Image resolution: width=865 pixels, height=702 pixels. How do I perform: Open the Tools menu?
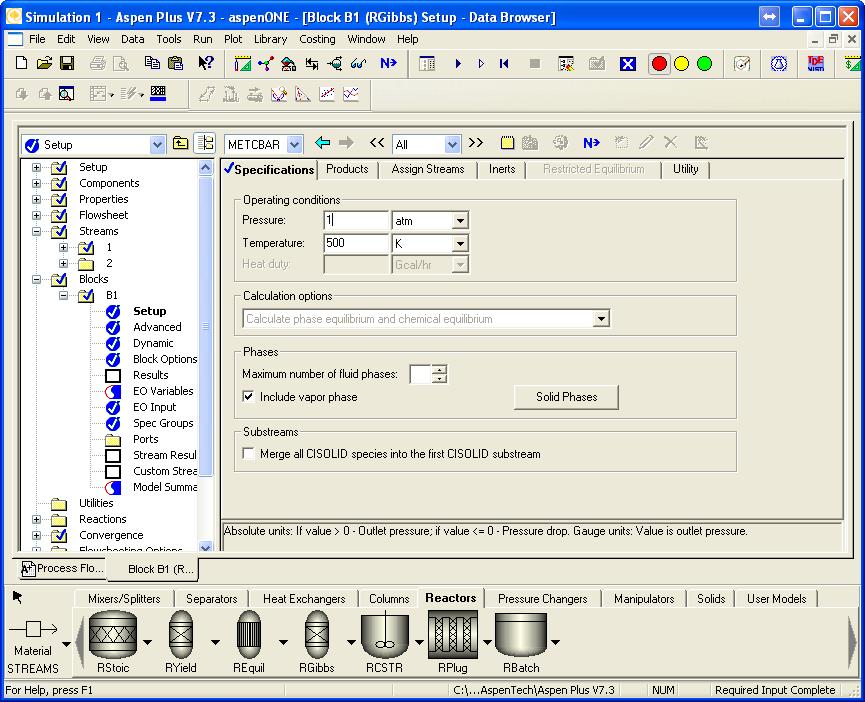pos(169,39)
